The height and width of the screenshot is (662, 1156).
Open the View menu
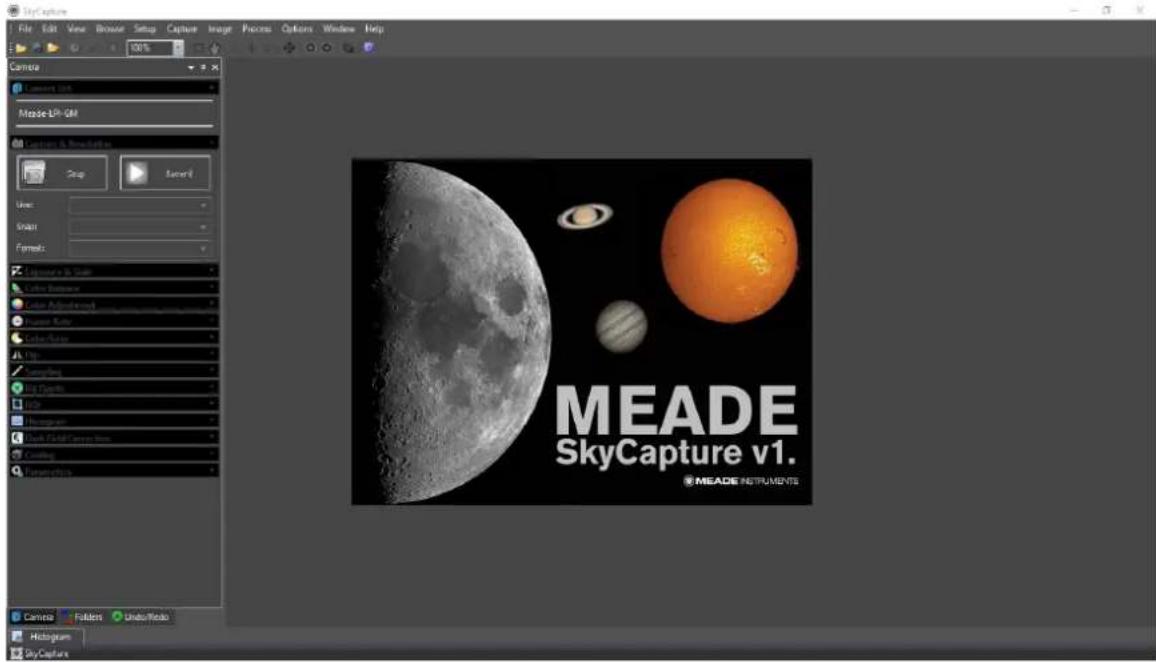coord(77,29)
